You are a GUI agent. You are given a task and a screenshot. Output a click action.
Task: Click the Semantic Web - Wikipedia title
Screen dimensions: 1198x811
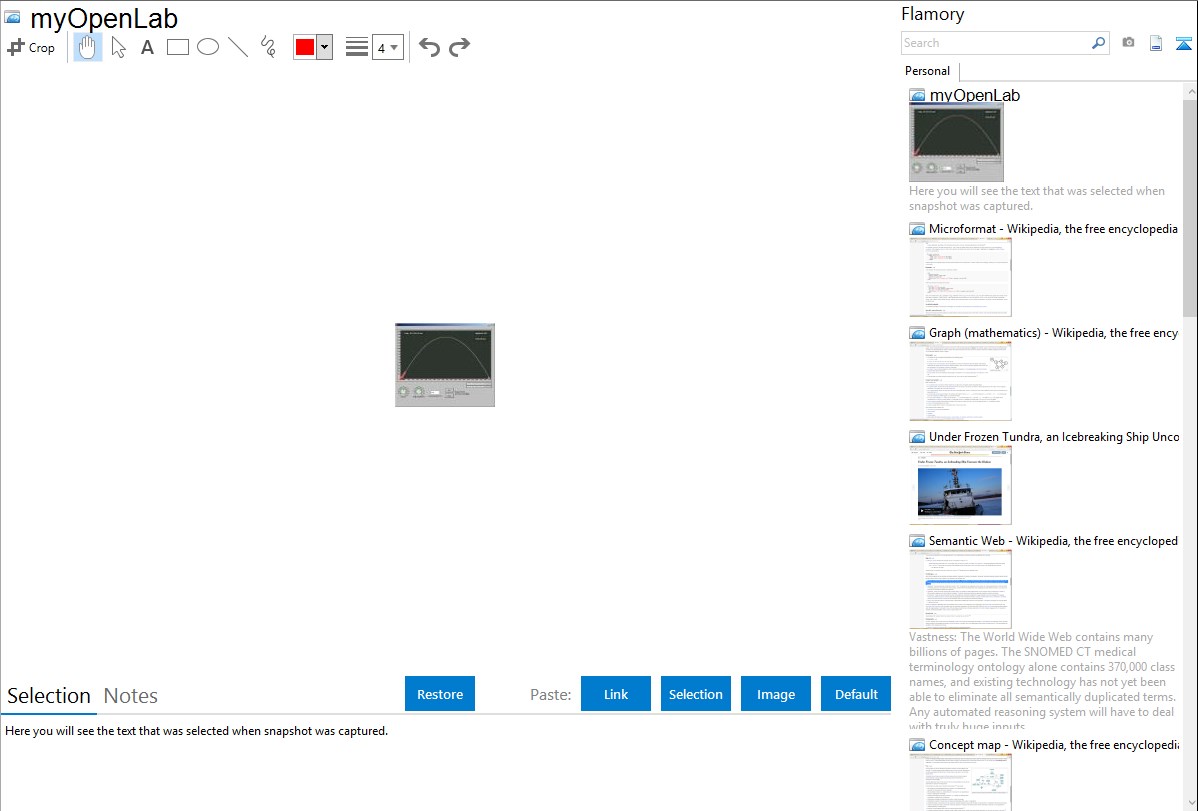[x=1053, y=540]
